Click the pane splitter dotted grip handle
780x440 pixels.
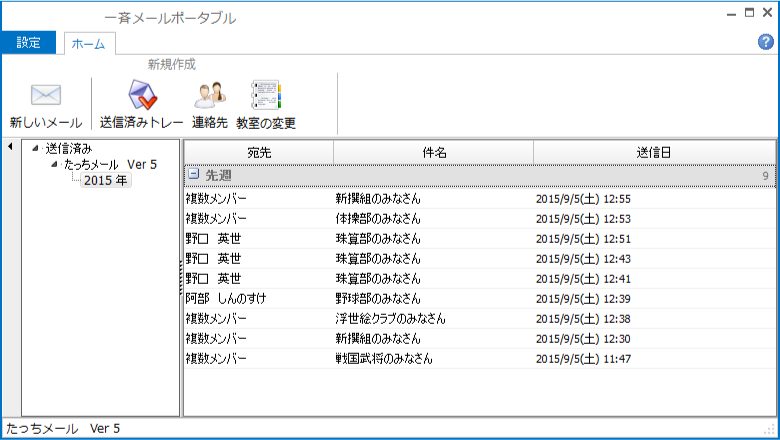181,278
